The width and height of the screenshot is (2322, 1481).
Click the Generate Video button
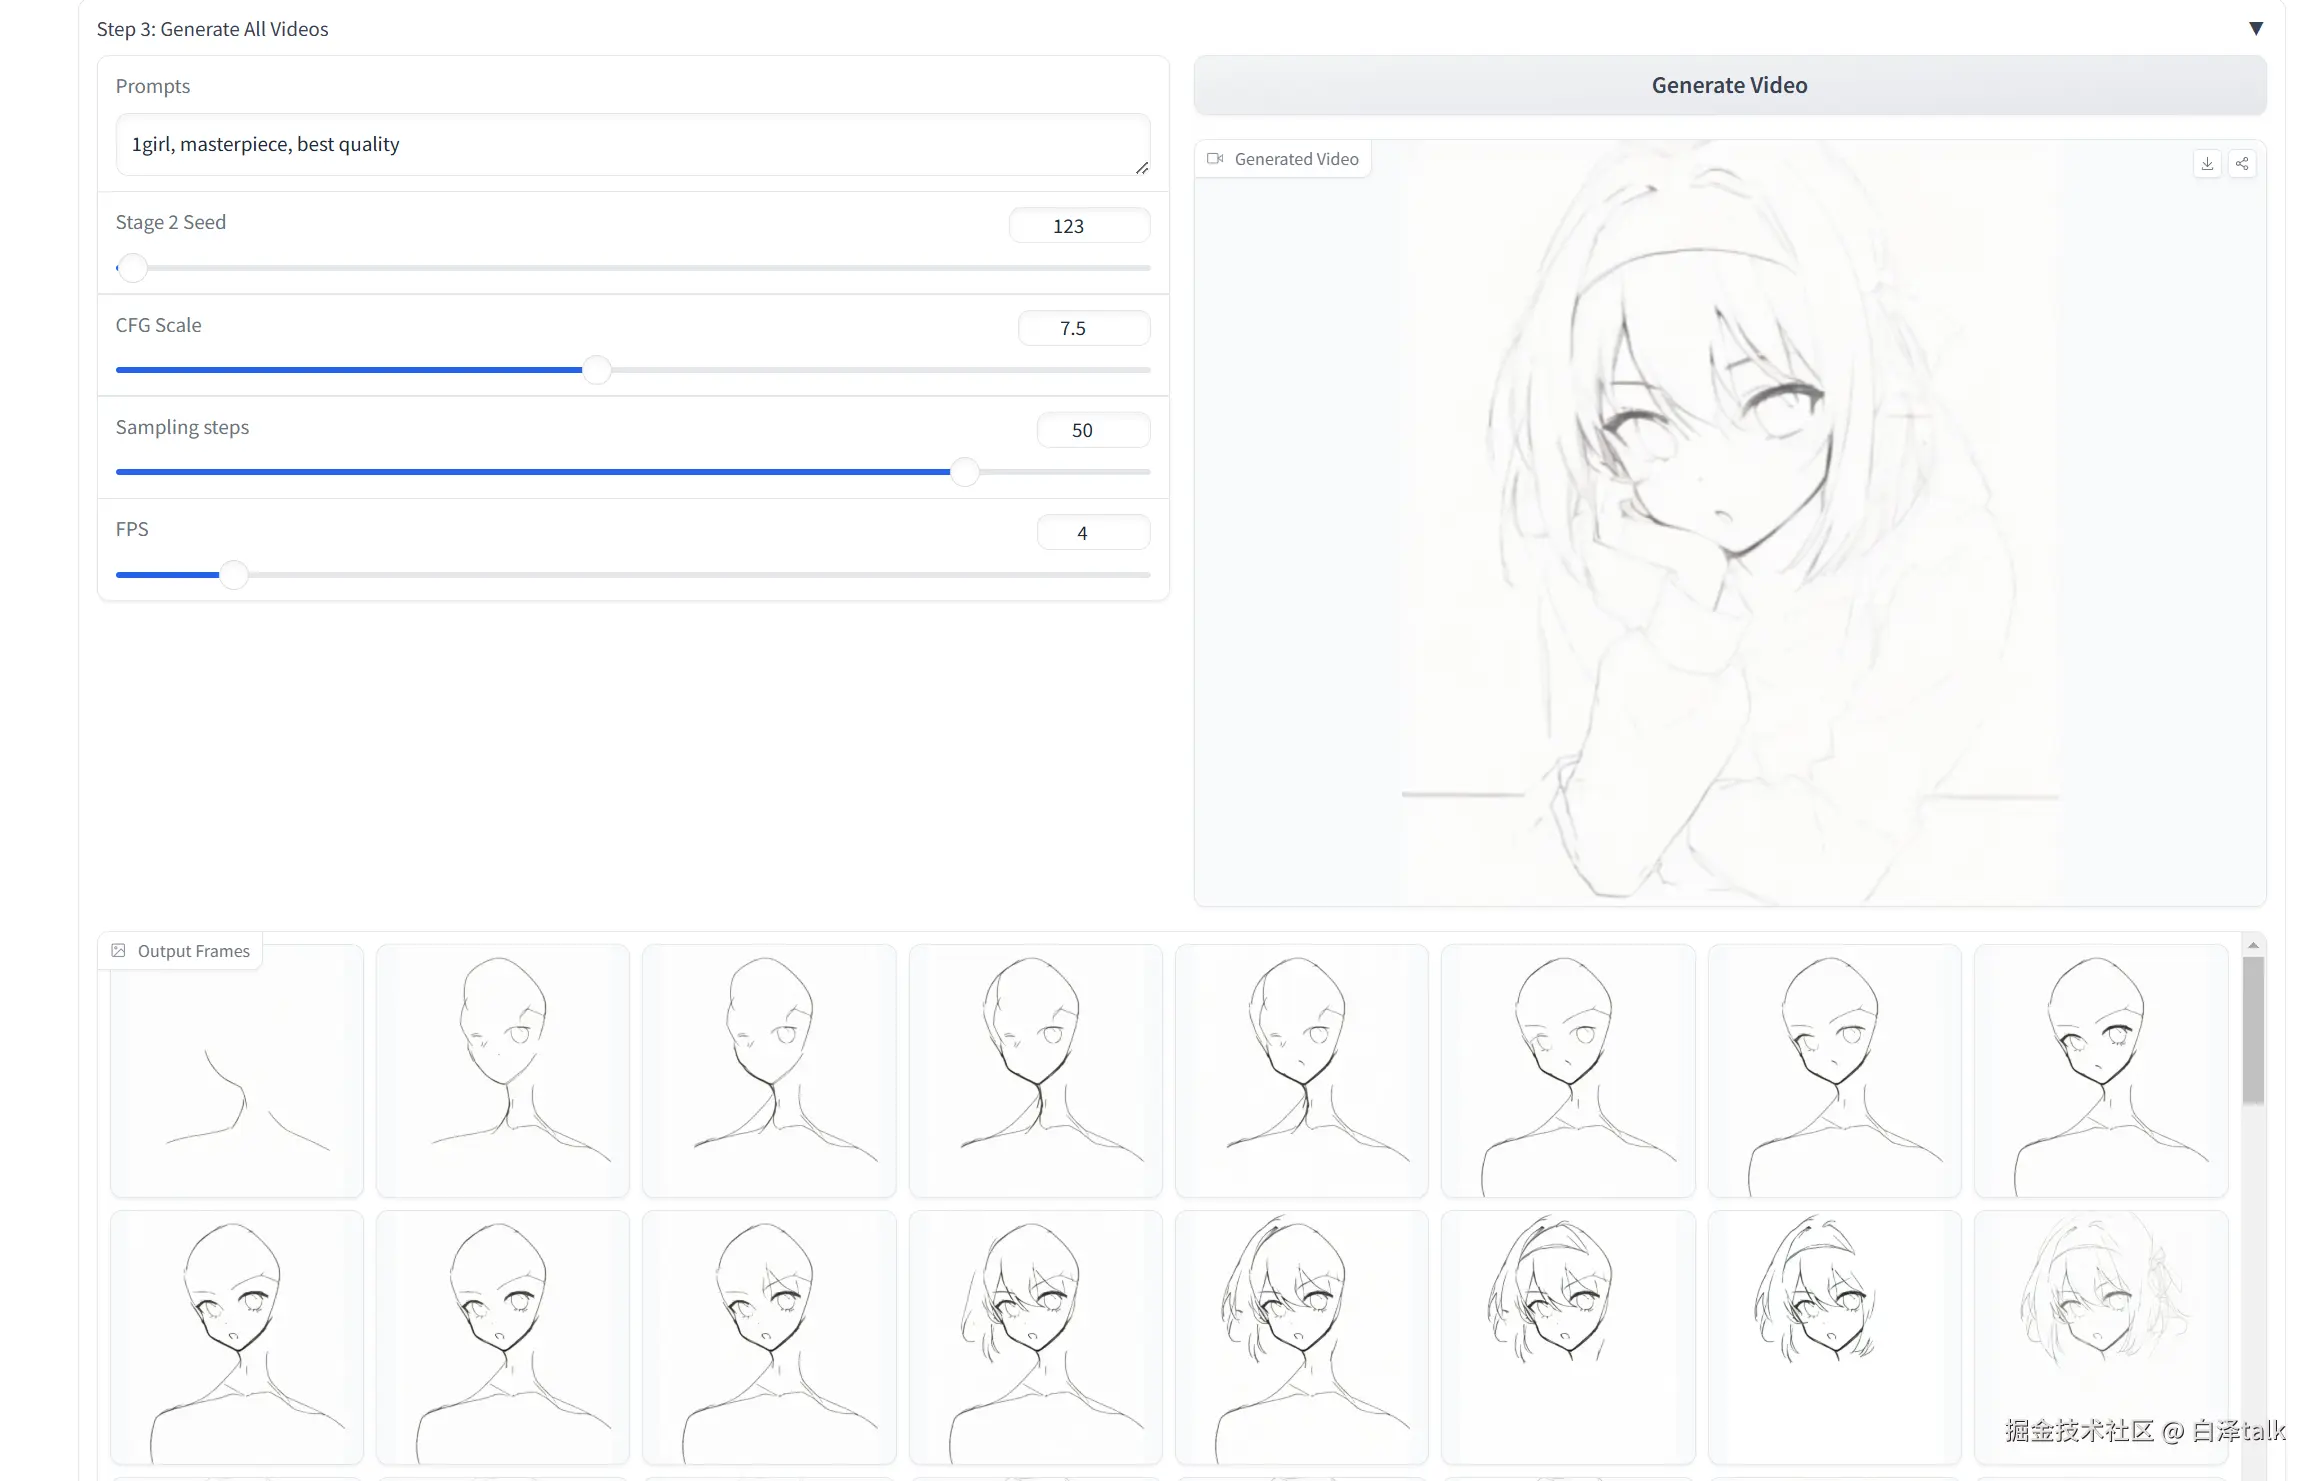pos(1729,85)
